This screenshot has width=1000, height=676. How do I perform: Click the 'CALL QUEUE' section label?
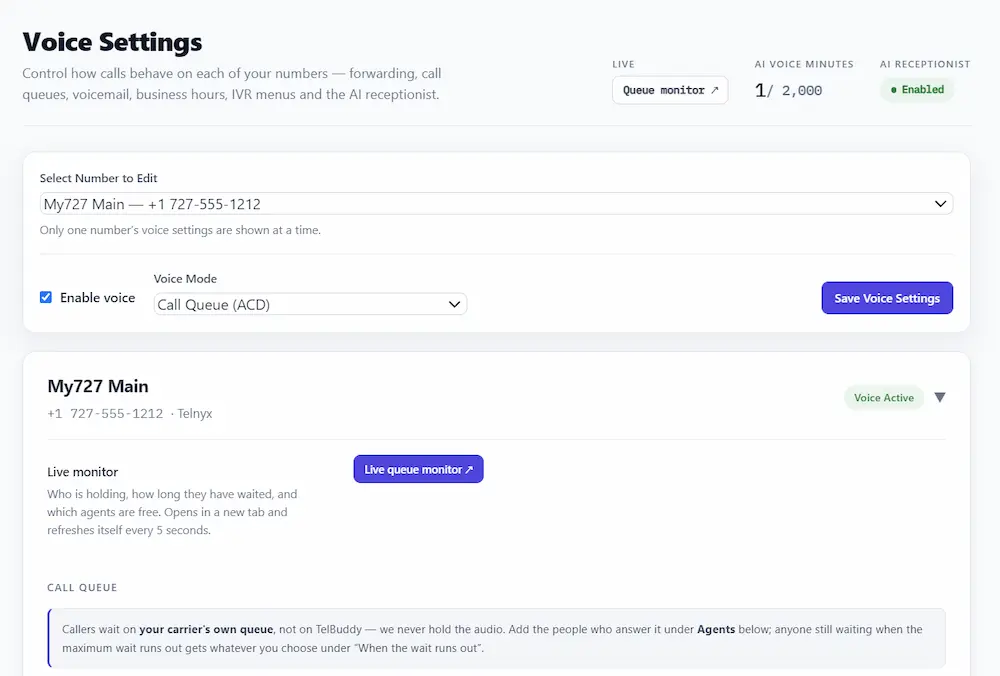pyautogui.click(x=82, y=587)
